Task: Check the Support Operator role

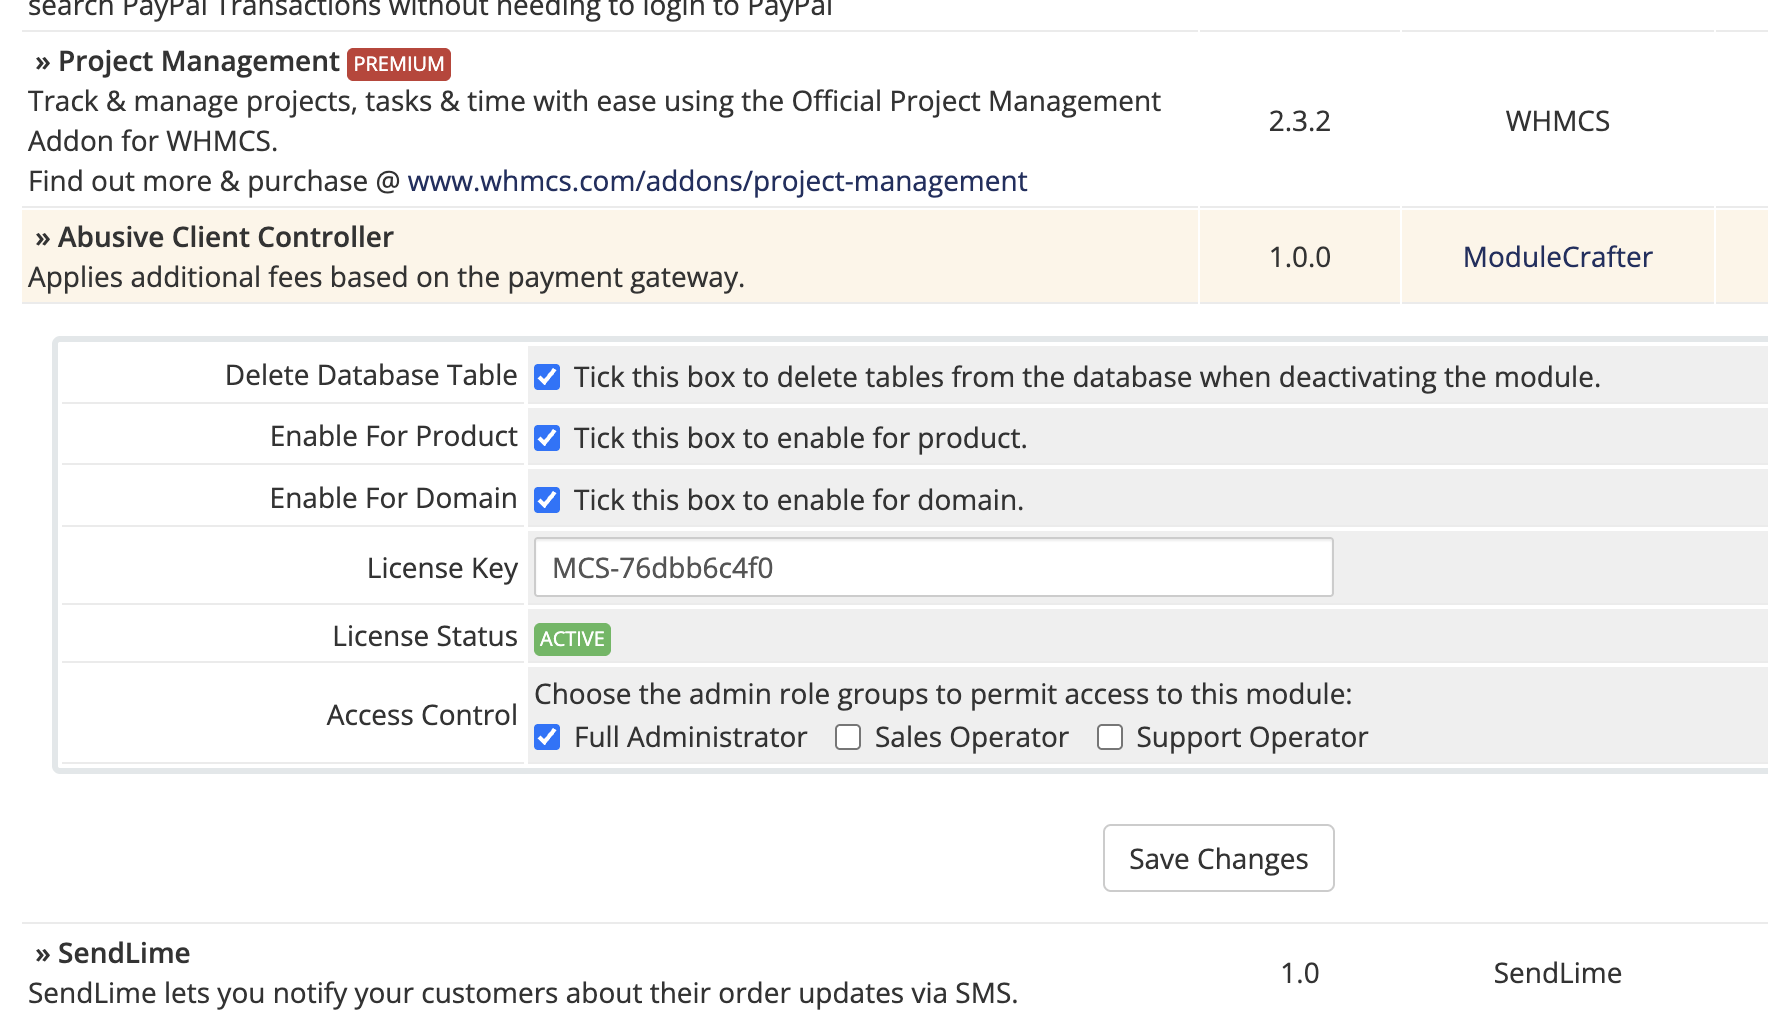Action: pos(1110,737)
